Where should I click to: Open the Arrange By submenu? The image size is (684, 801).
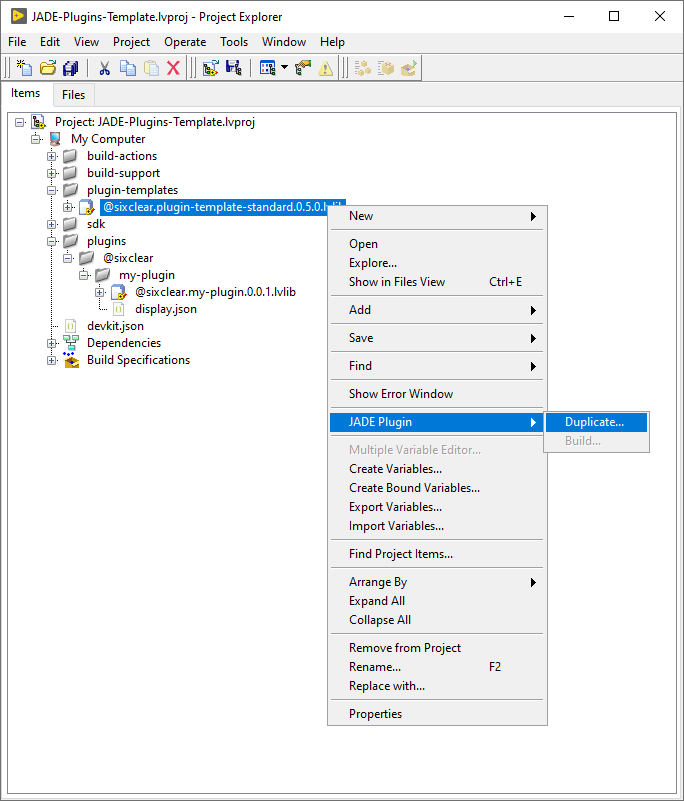(437, 582)
